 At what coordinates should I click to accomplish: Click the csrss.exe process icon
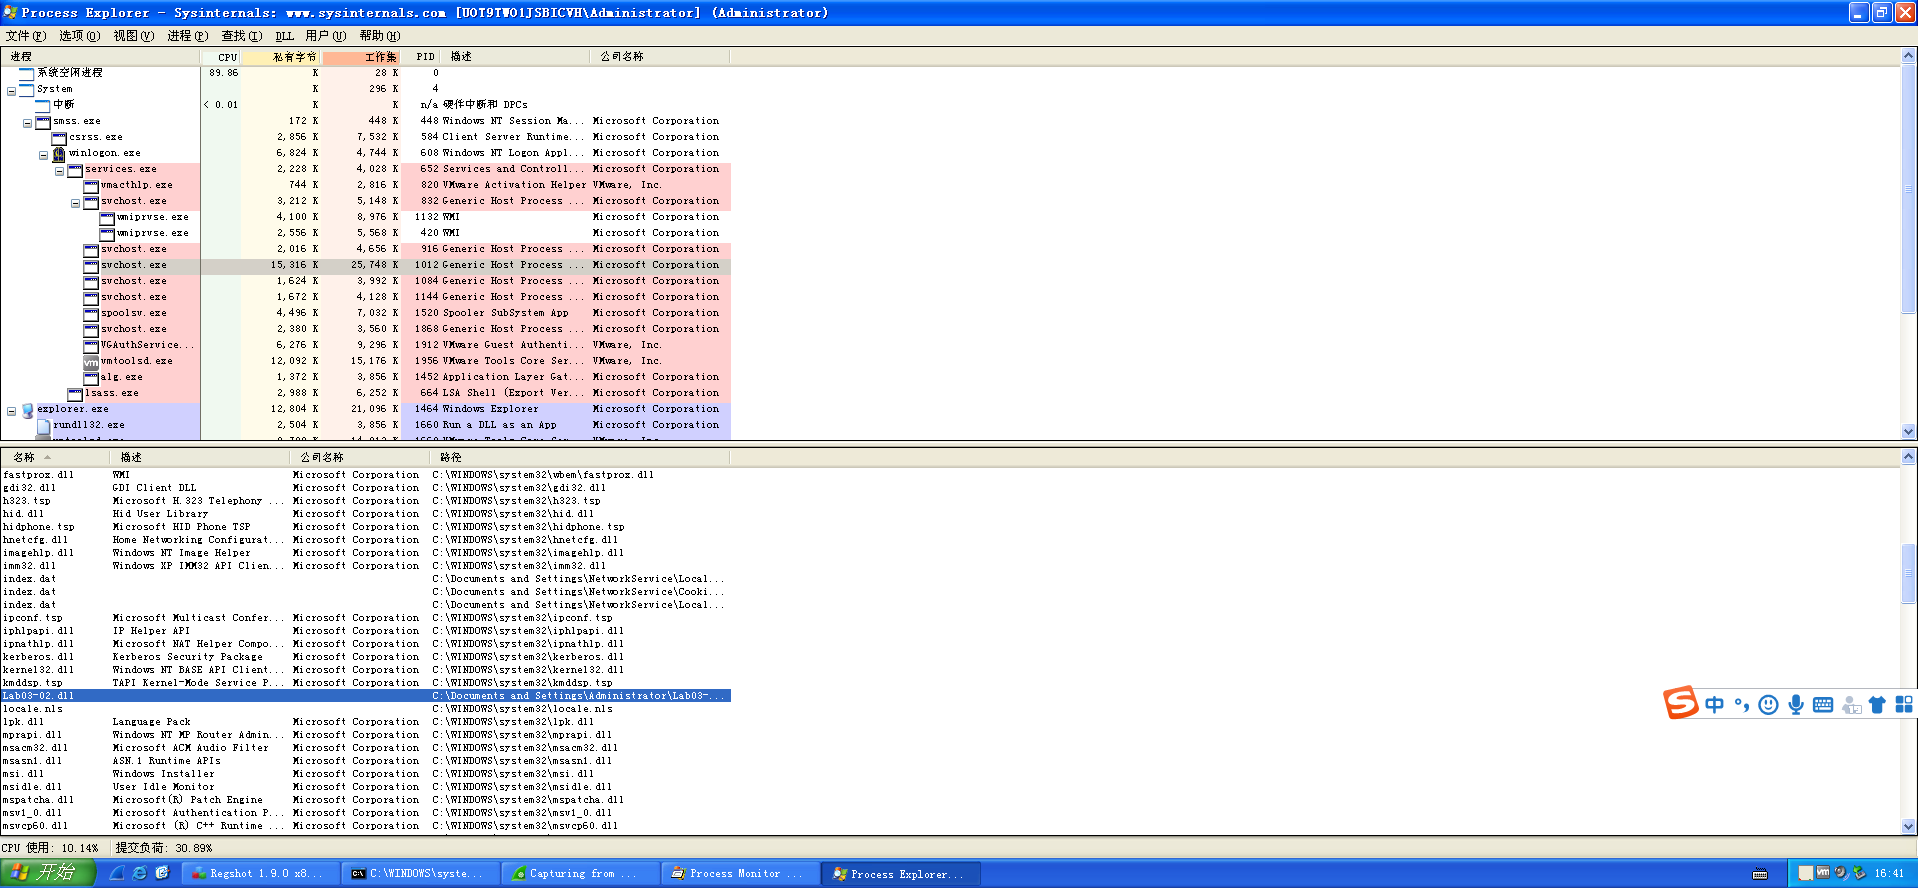[x=59, y=137]
